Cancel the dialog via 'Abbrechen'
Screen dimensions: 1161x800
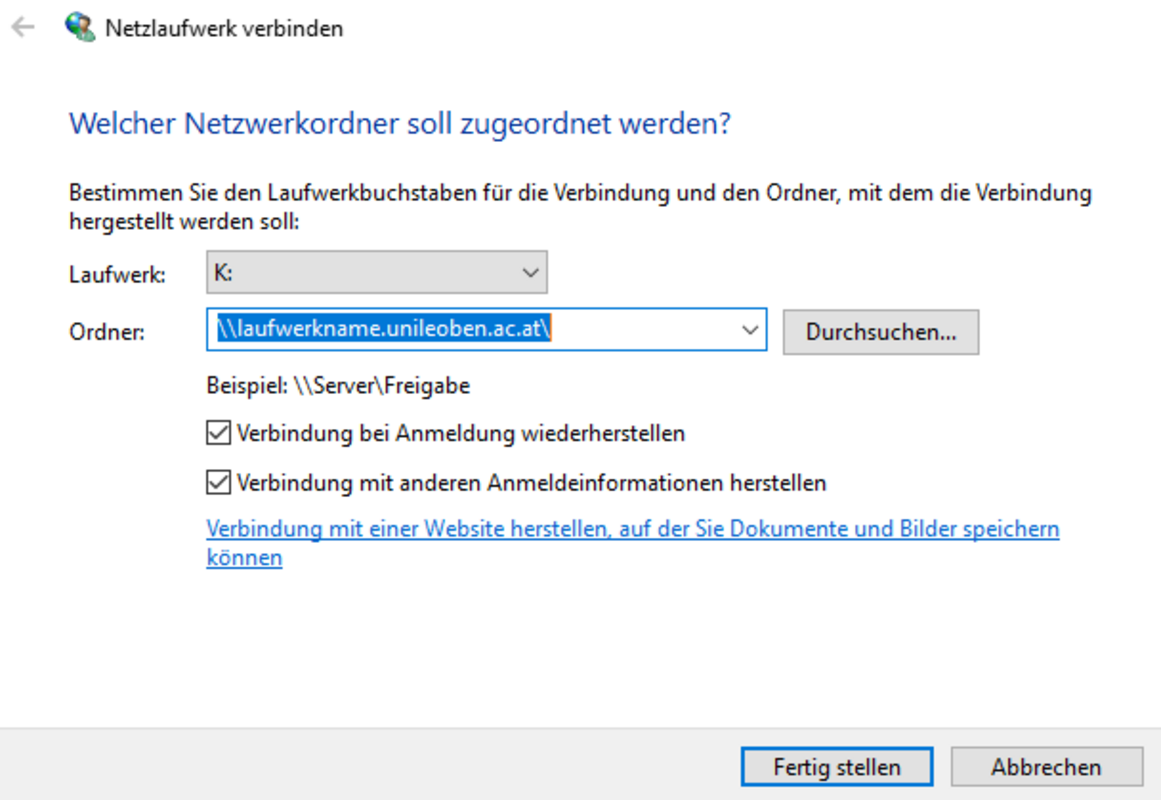(x=1046, y=767)
